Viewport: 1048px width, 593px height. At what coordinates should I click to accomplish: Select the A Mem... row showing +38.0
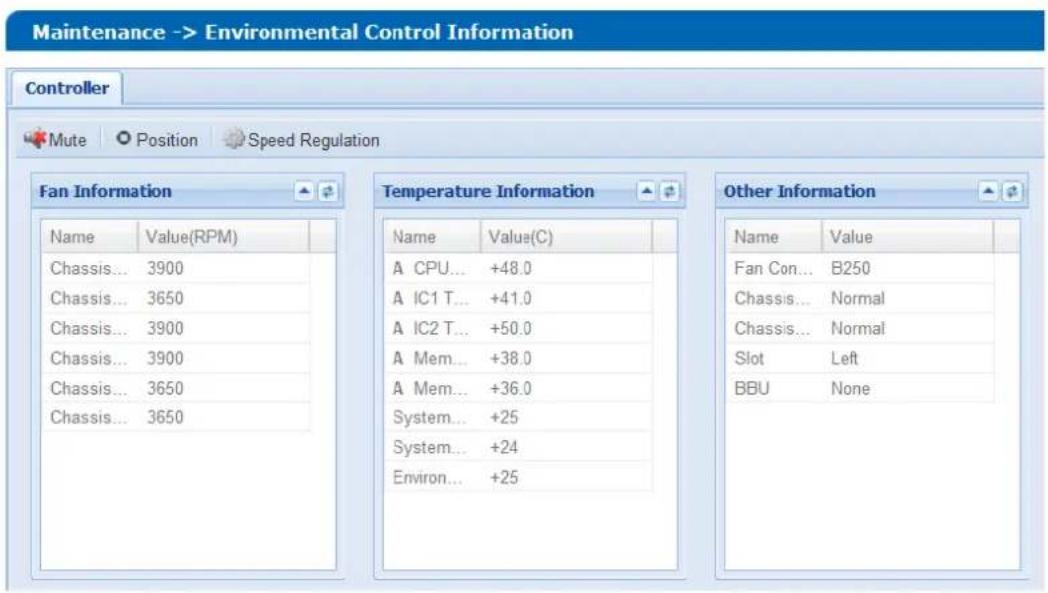click(x=518, y=358)
